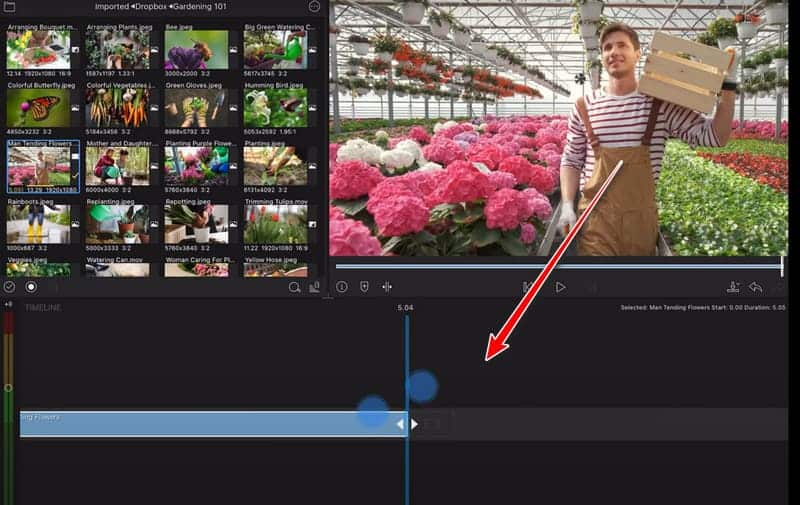The image size is (800, 505).
Task: Toggle the select-all checkmark in the library
Action: point(9,287)
